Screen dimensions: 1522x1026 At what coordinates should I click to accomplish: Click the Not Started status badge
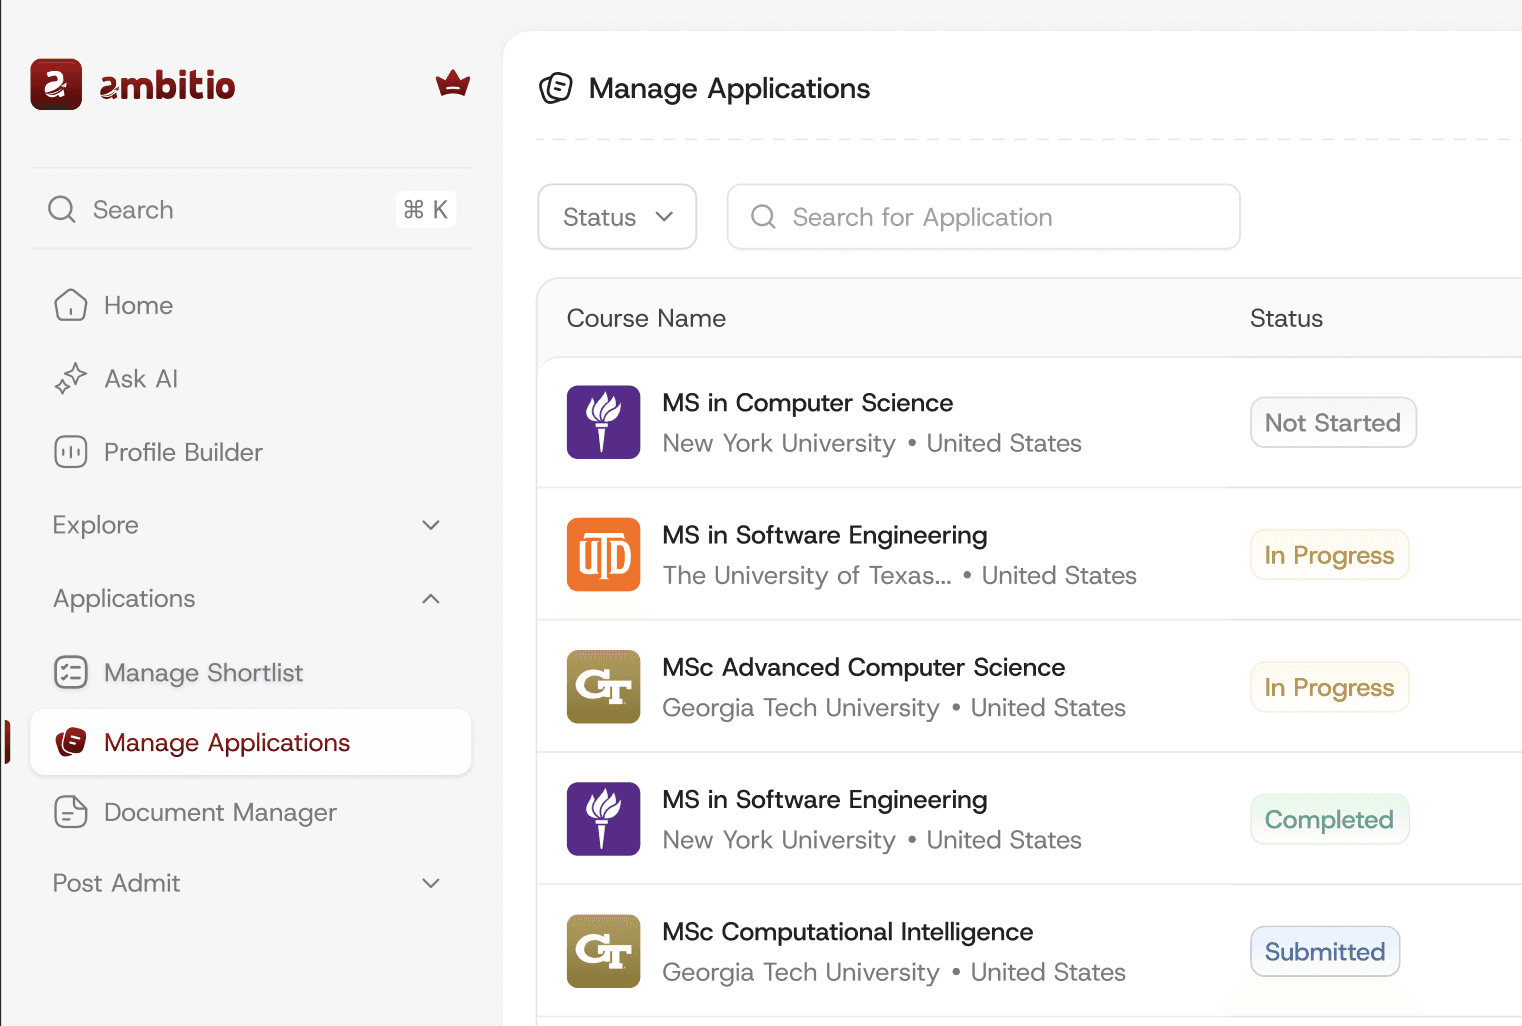click(x=1332, y=423)
